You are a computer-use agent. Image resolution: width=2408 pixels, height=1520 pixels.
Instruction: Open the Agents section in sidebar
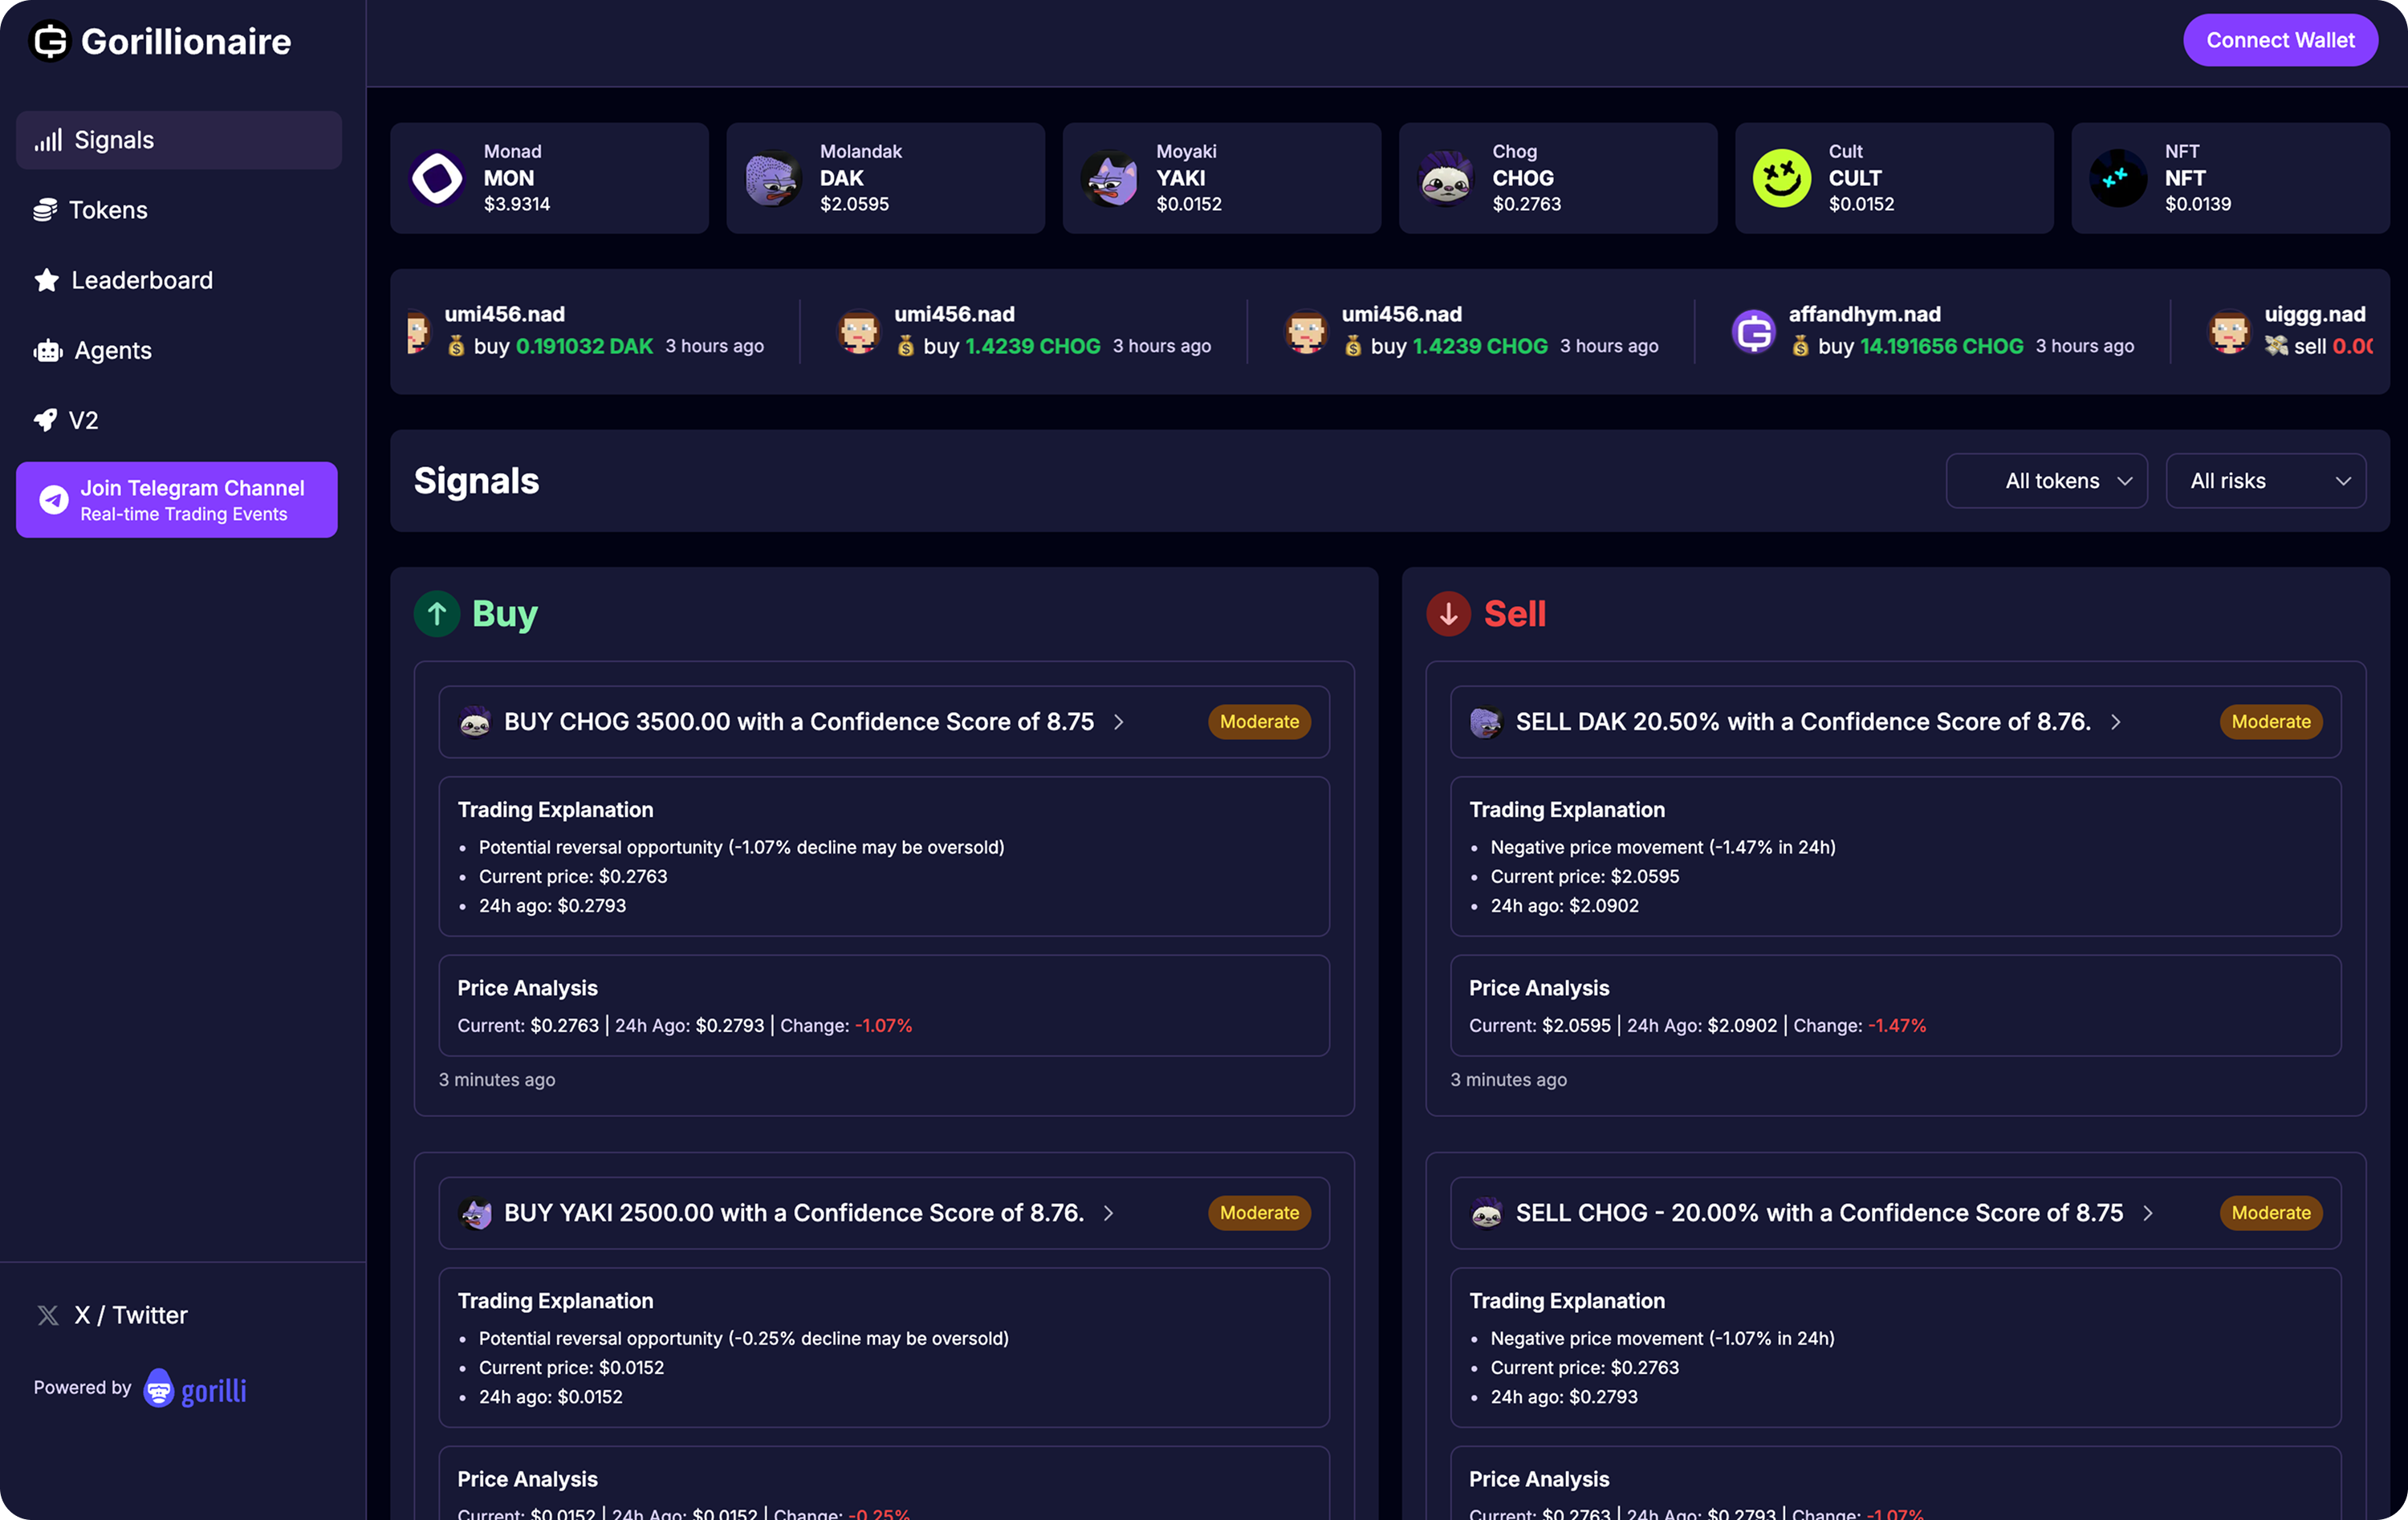click(112, 350)
